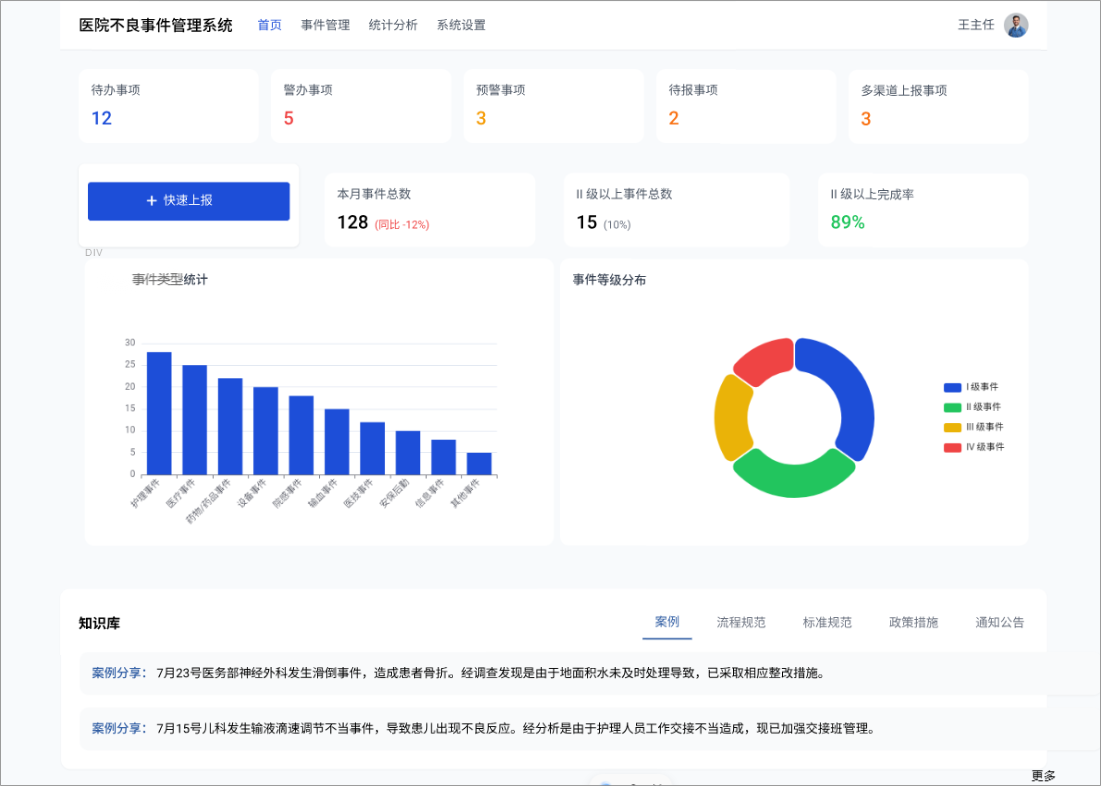Switch to the 流程规范 tab
The width and height of the screenshot is (1101, 786).
741,621
